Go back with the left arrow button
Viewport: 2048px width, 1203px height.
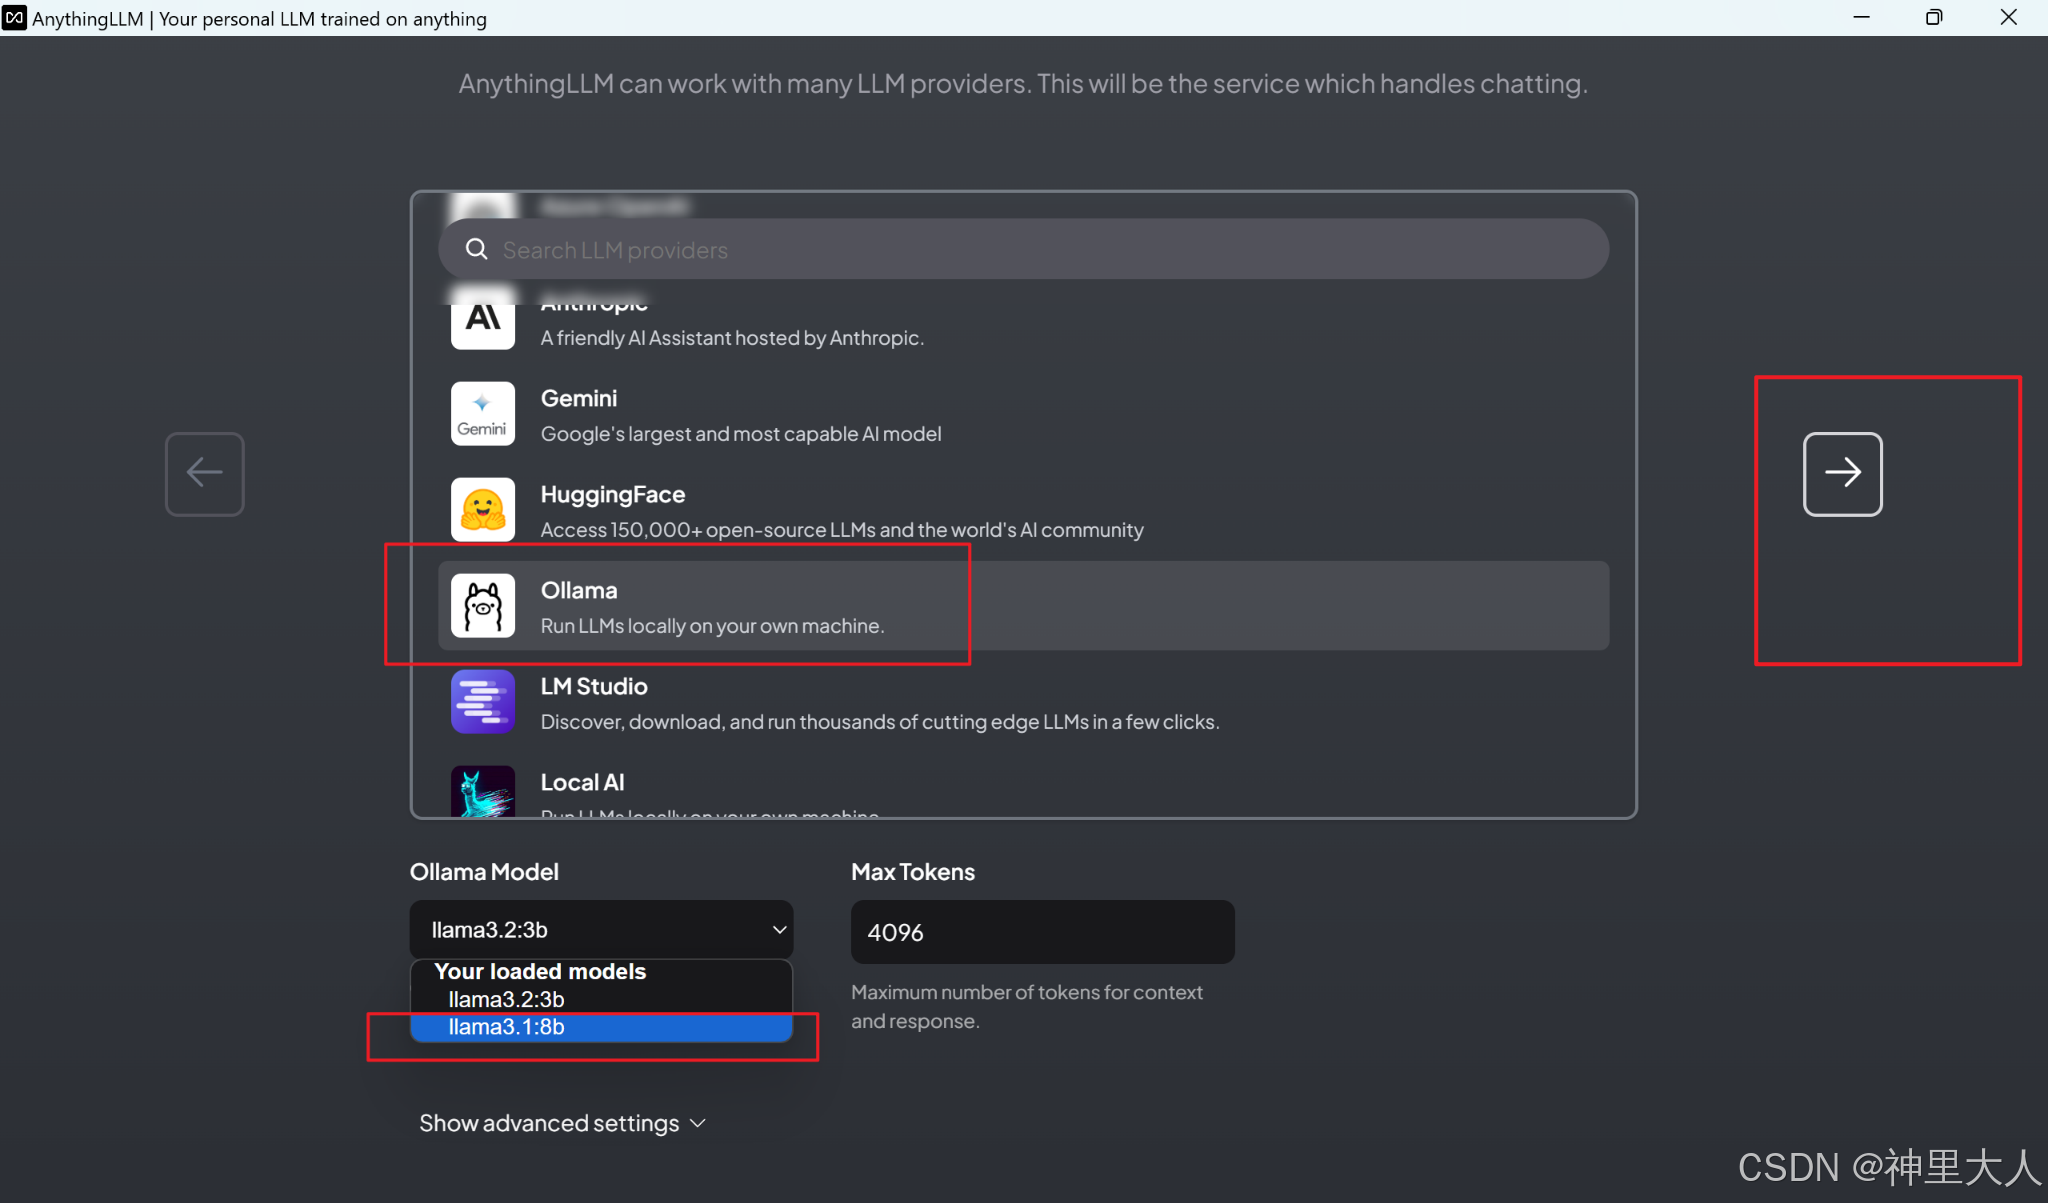204,473
